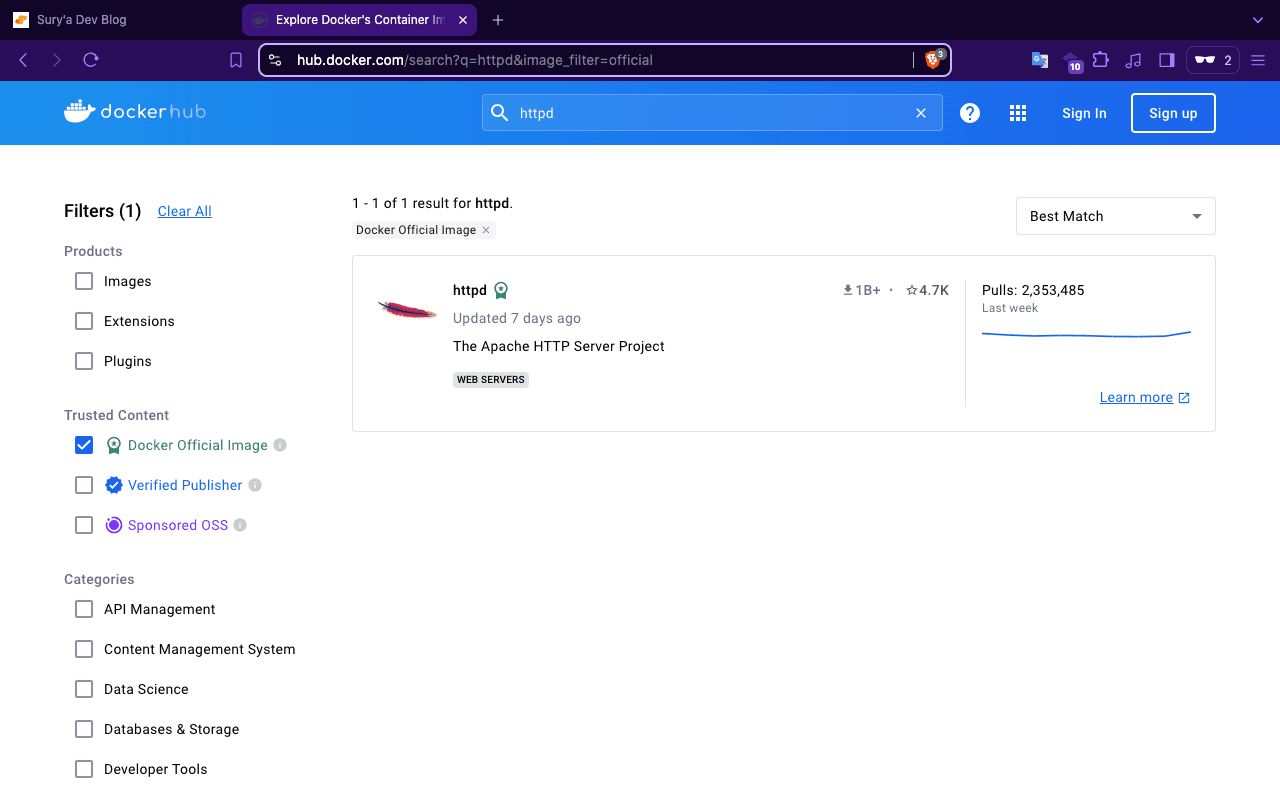Open the extensions puzzle icon
The height and width of the screenshot is (800, 1280).
tap(1101, 60)
